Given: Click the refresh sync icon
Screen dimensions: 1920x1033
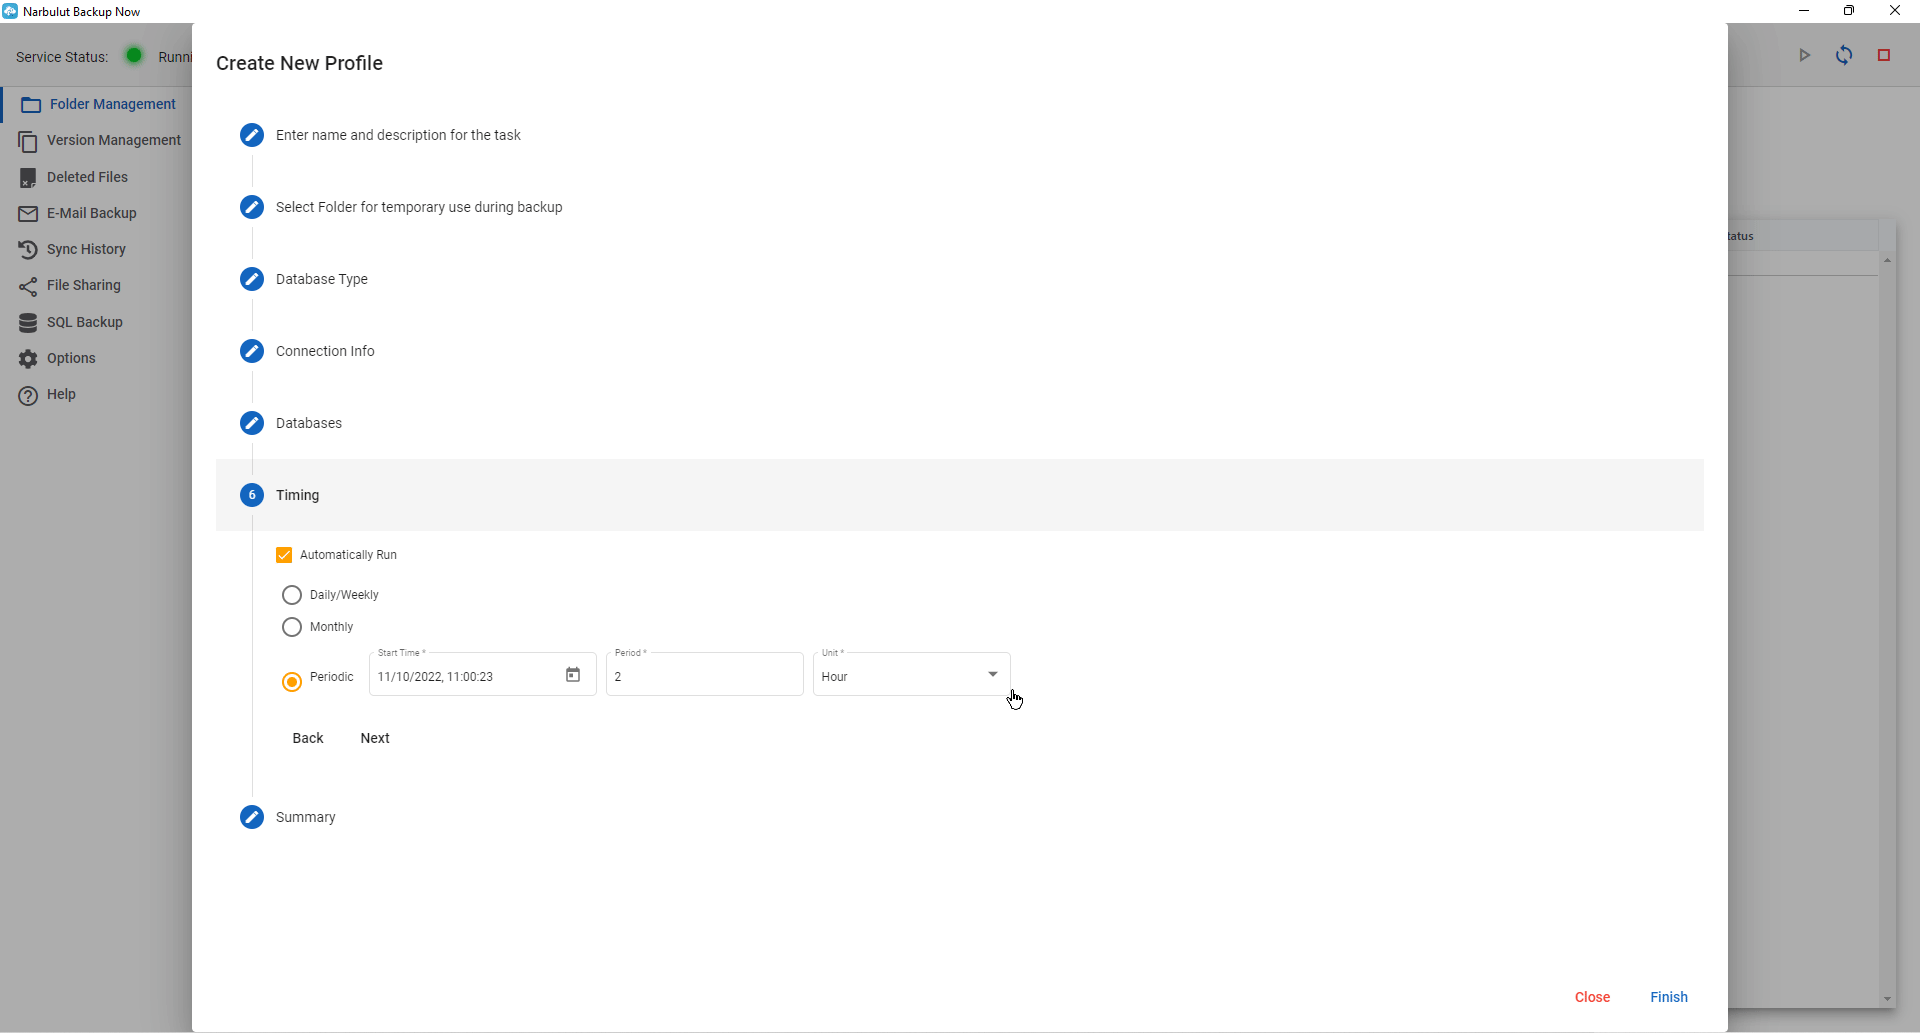Looking at the screenshot, I should point(1844,56).
